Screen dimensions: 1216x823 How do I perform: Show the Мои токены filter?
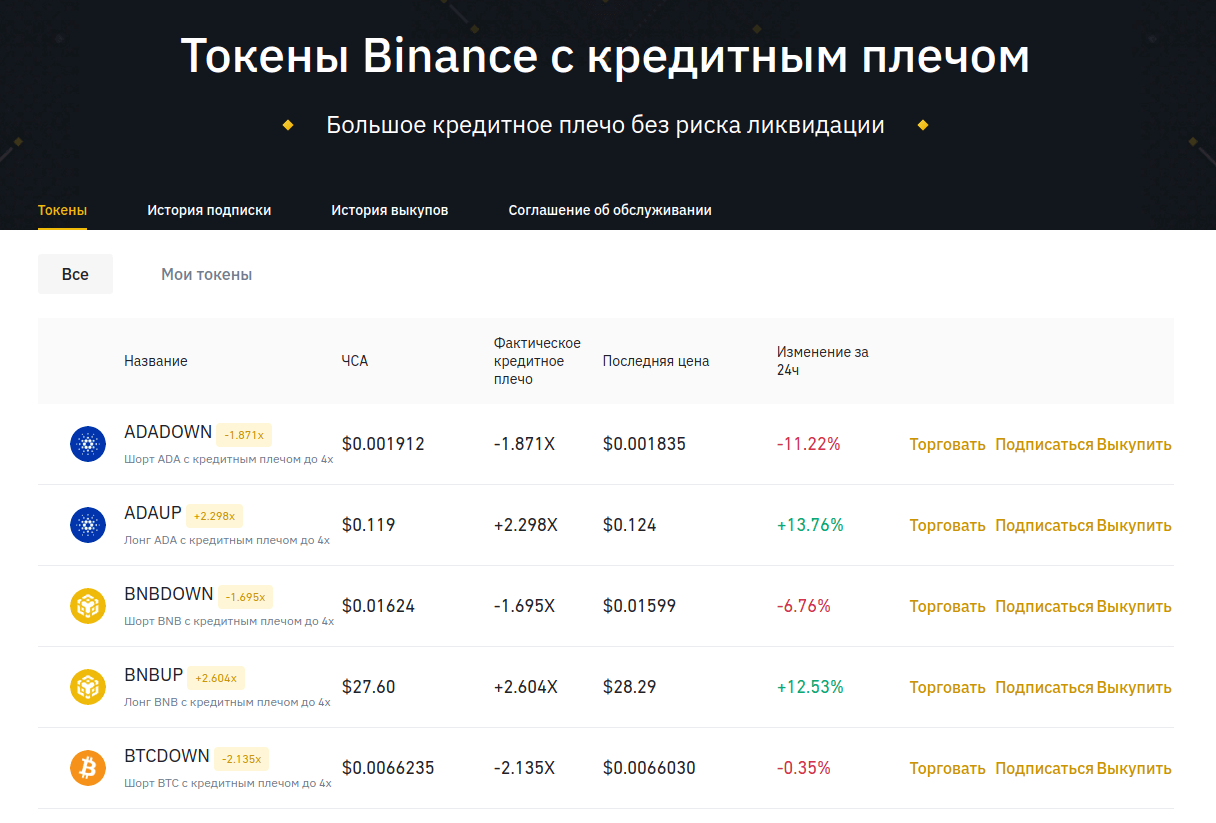[x=206, y=274]
